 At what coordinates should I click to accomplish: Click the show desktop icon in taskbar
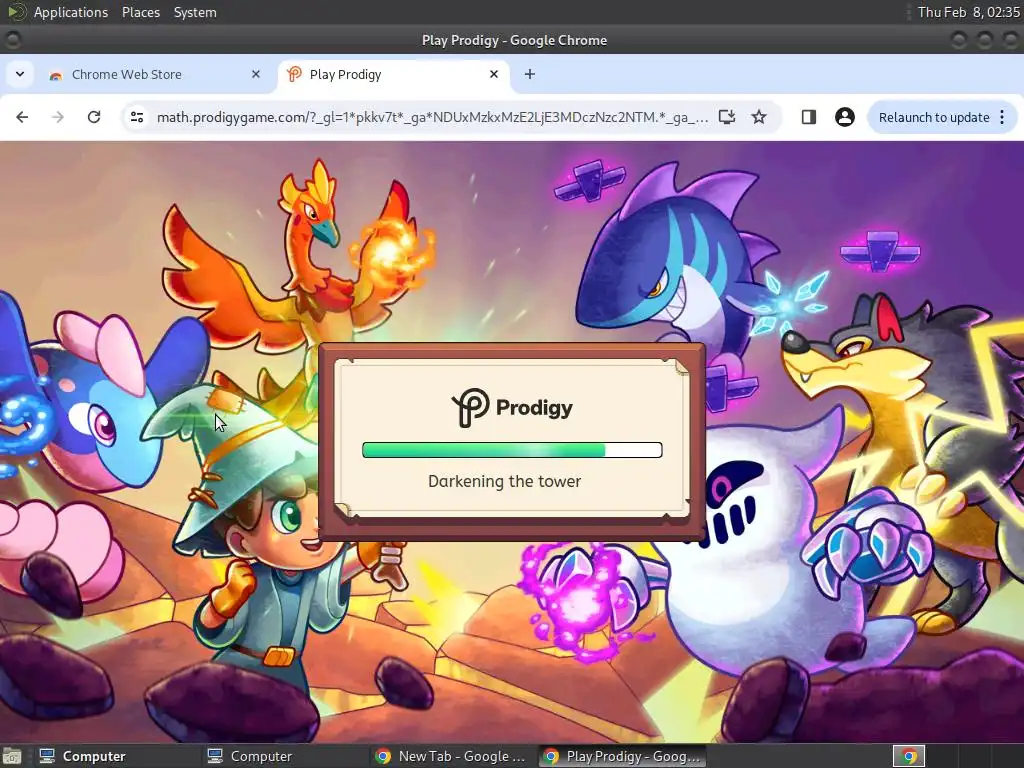(x=12, y=756)
